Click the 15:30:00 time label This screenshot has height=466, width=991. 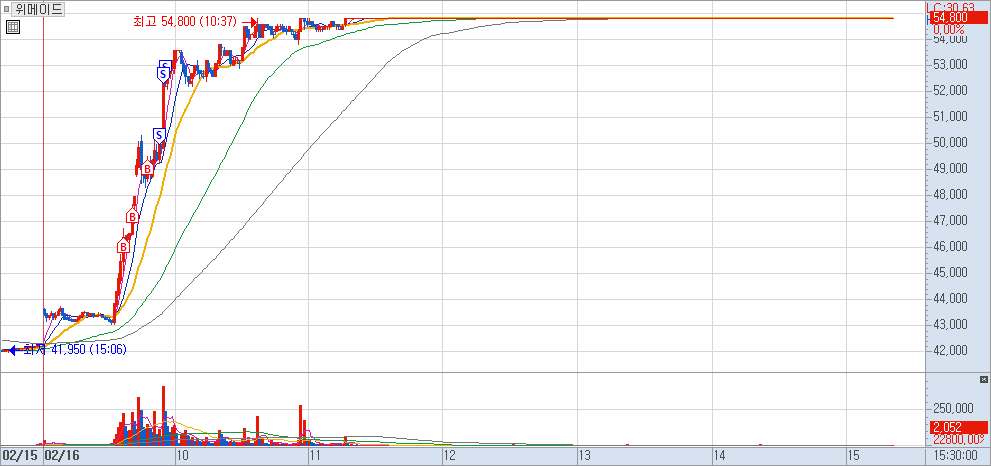954,455
